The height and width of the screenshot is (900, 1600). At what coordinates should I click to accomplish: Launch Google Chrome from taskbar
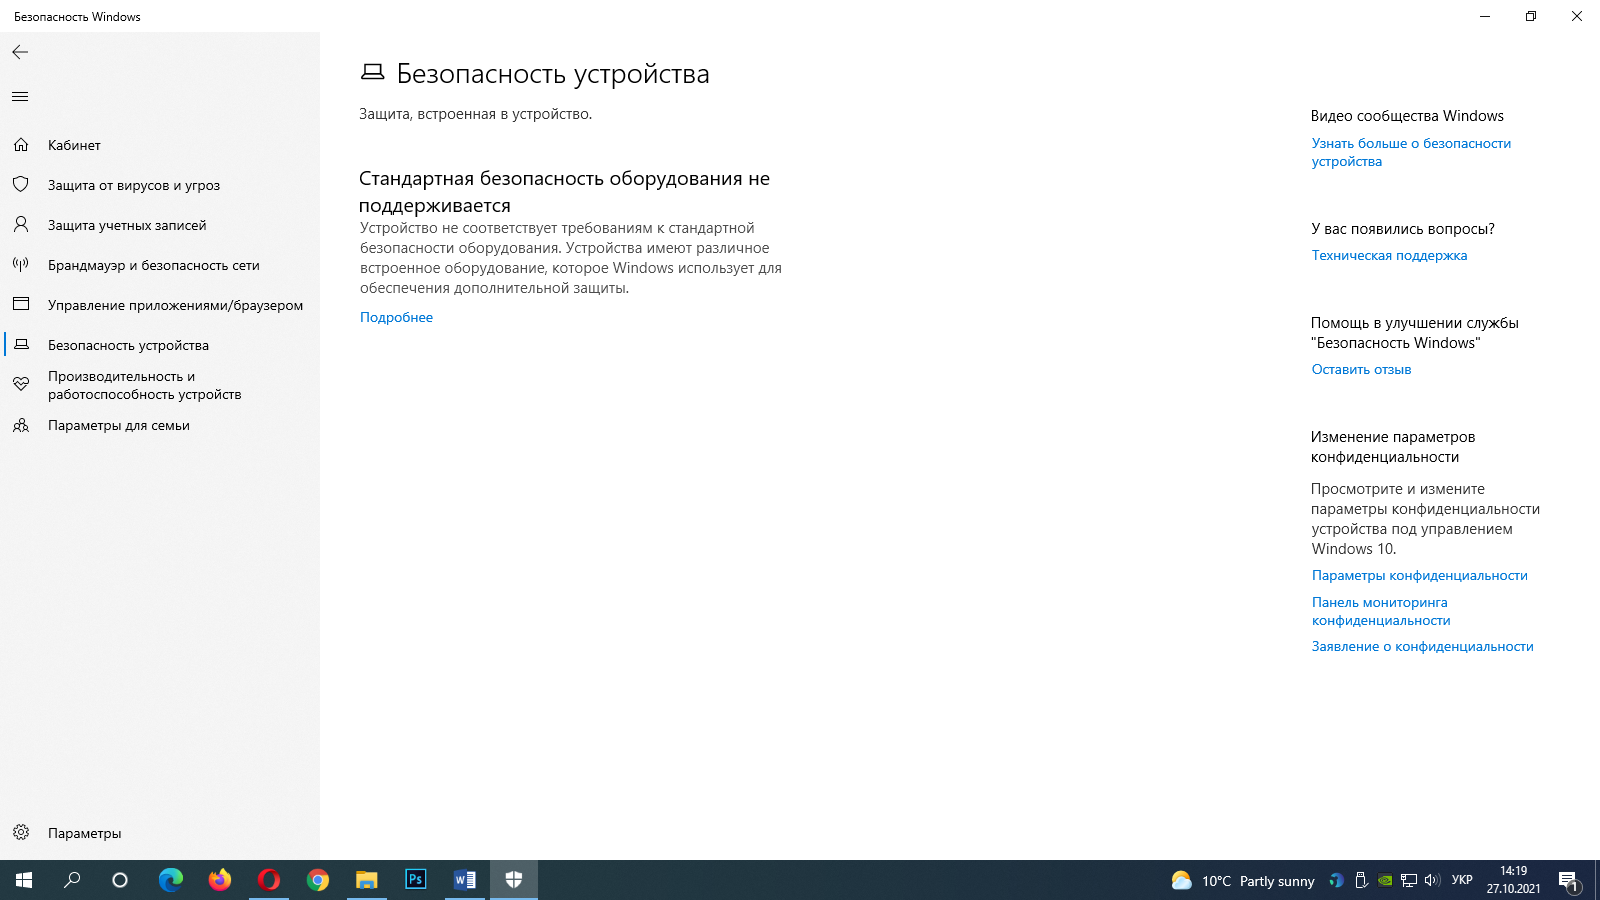coord(318,880)
